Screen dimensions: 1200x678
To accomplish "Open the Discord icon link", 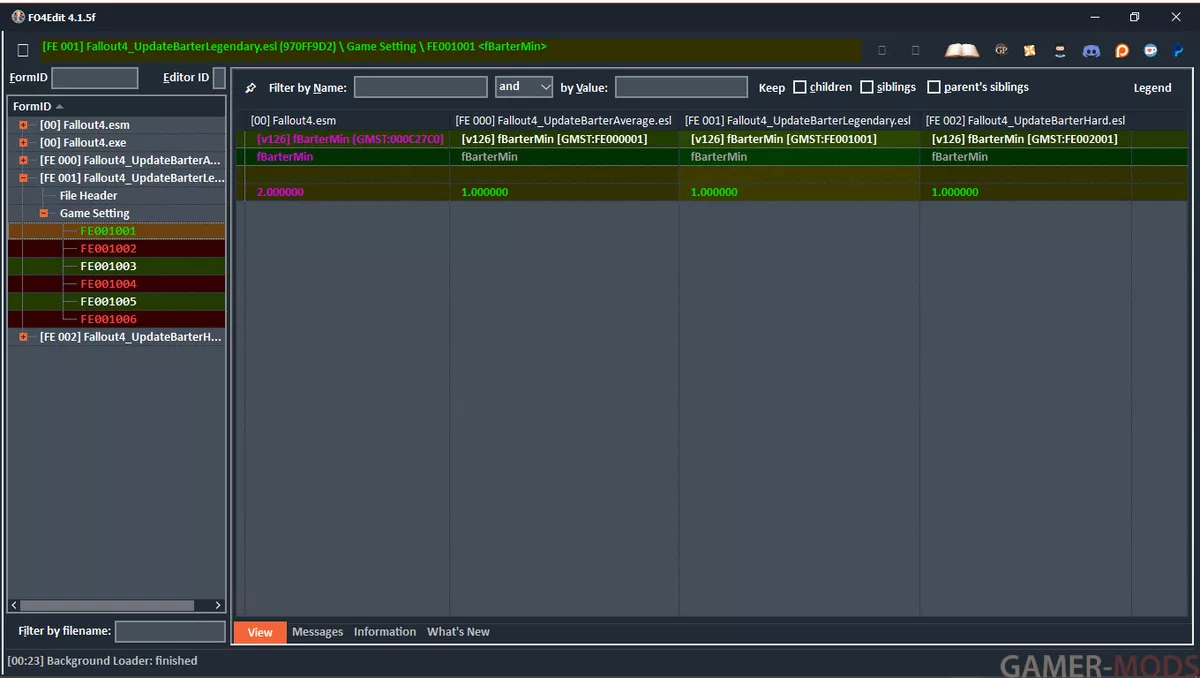I will [x=1091, y=50].
